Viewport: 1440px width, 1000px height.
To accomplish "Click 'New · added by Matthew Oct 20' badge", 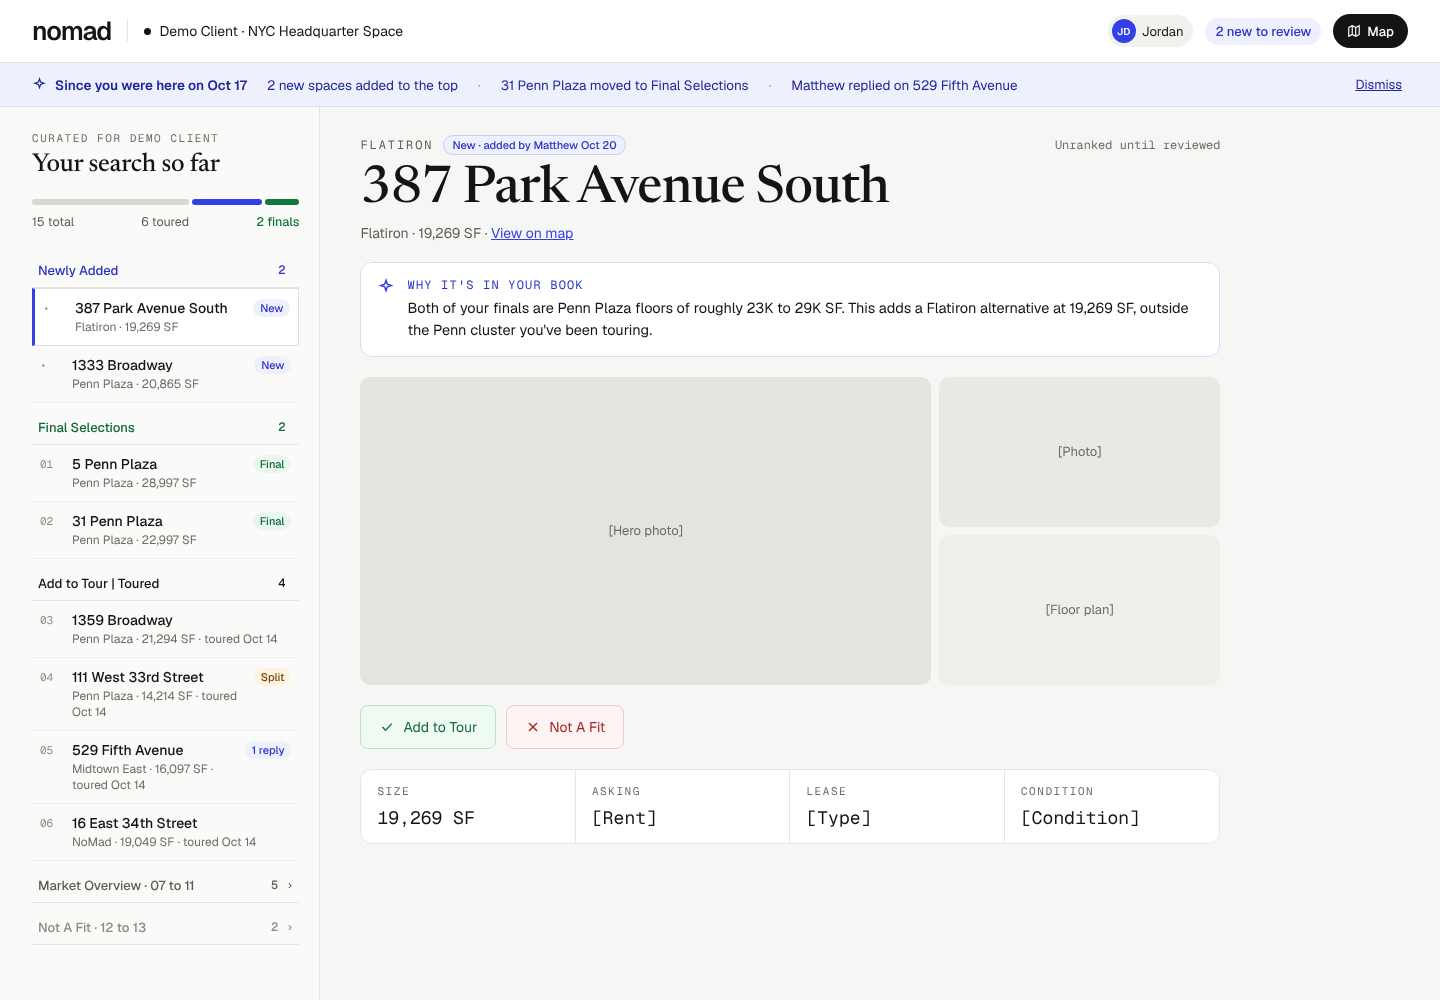I will click(x=534, y=145).
